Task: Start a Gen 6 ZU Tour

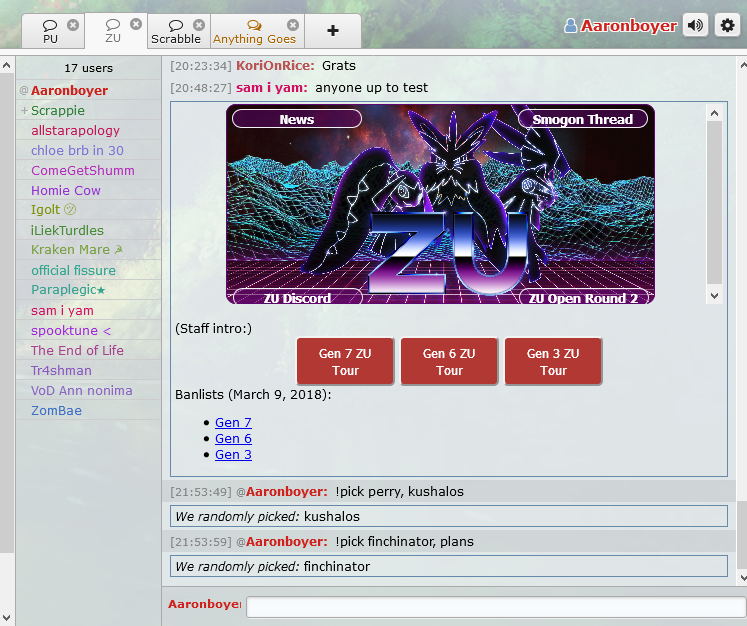Action: tap(449, 361)
